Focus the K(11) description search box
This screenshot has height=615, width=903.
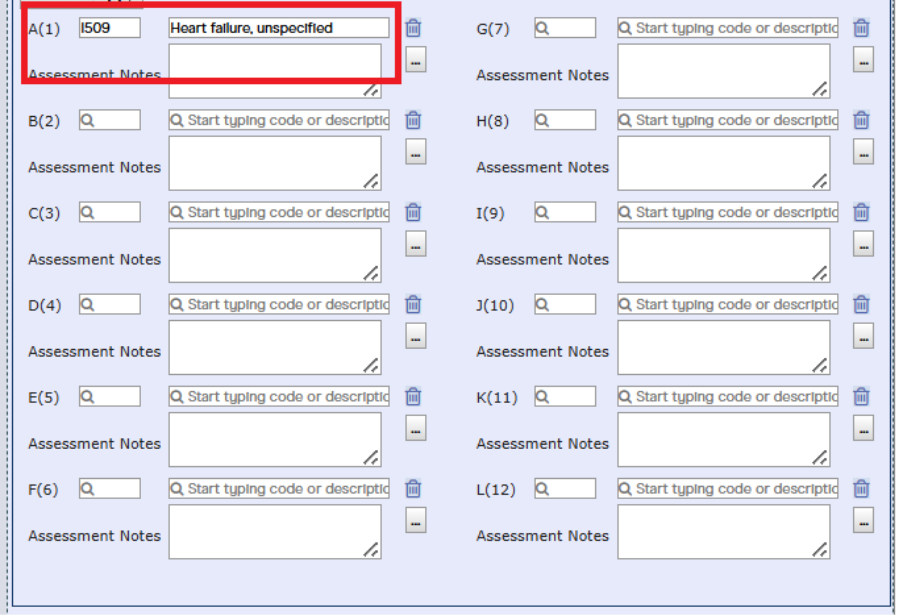[x=728, y=396]
